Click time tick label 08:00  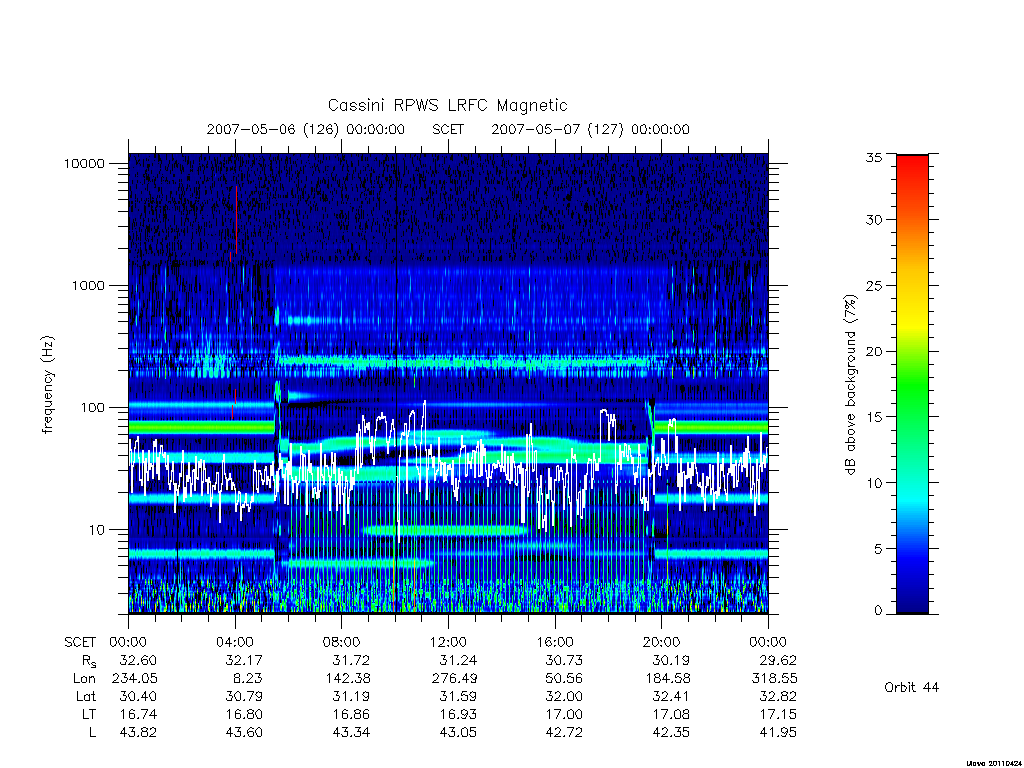(342, 643)
